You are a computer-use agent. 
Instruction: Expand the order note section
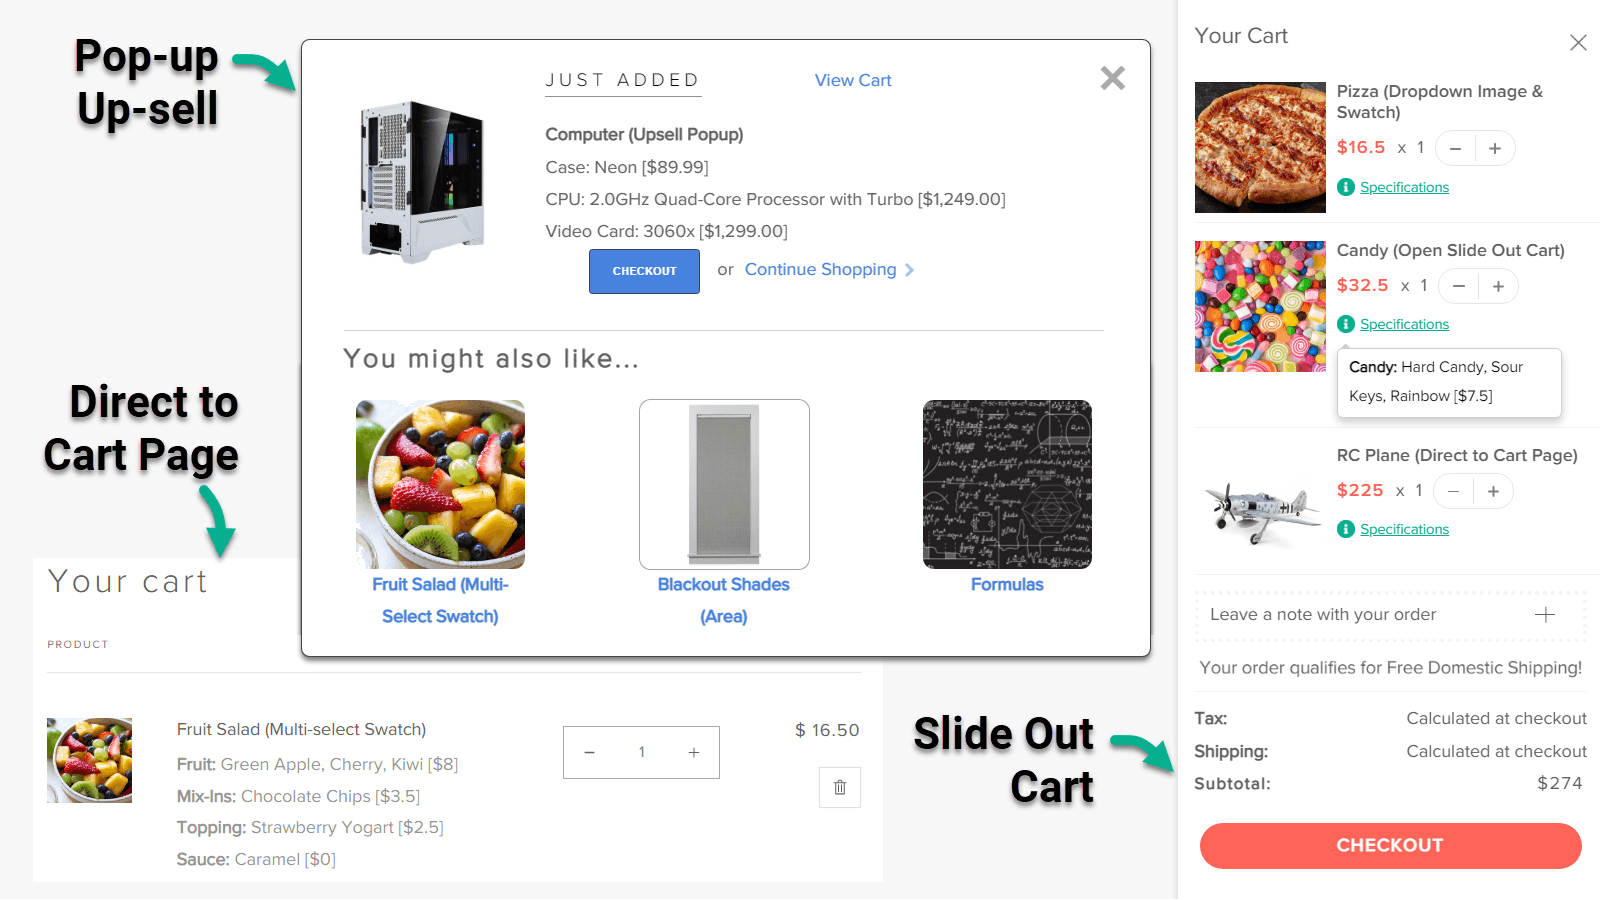[1544, 615]
